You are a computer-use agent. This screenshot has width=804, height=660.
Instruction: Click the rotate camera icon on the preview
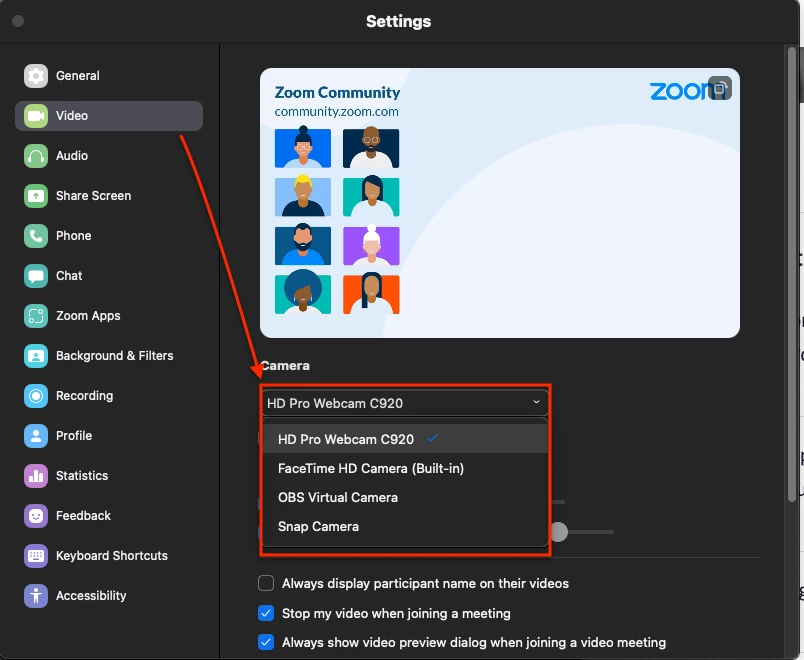tap(719, 88)
